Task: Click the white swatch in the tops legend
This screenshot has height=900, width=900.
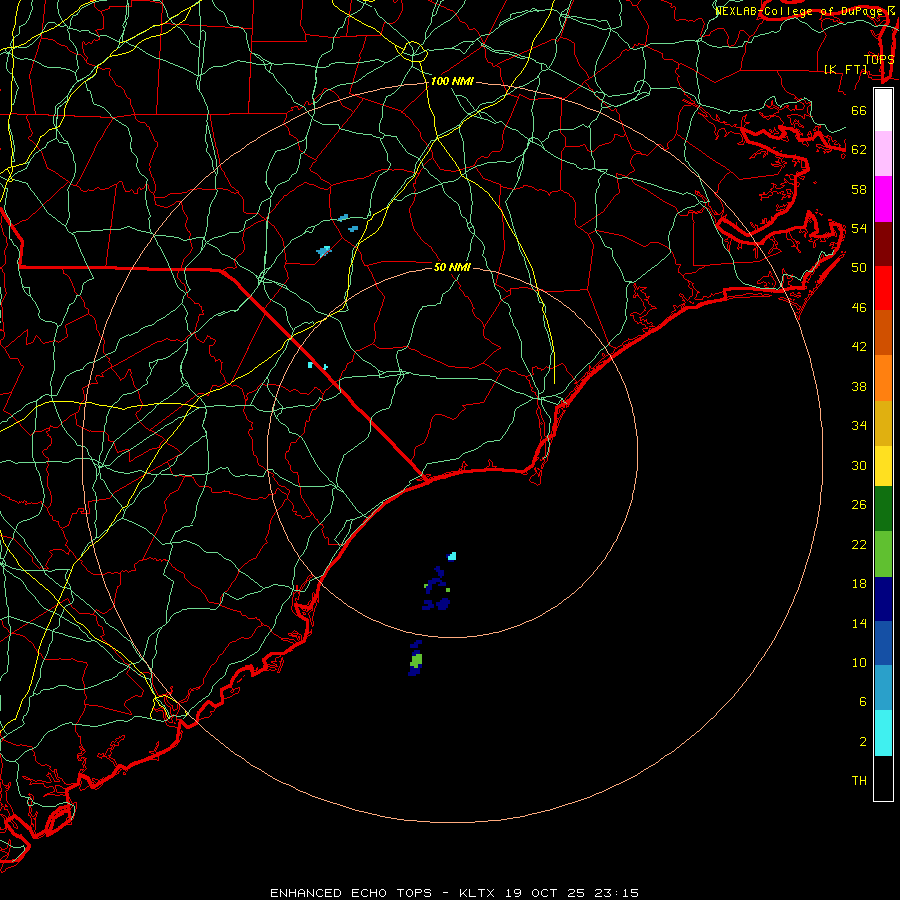Action: pyautogui.click(x=883, y=110)
